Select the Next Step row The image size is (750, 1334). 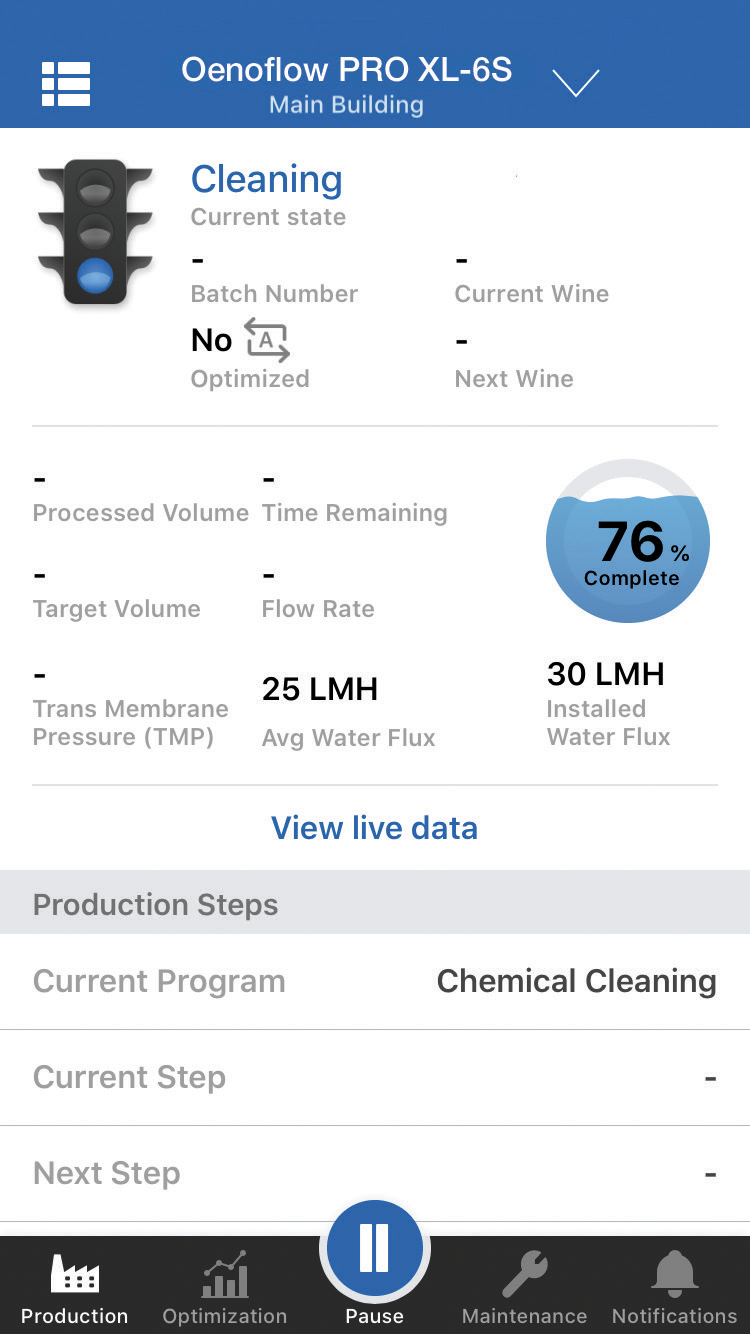point(375,1173)
